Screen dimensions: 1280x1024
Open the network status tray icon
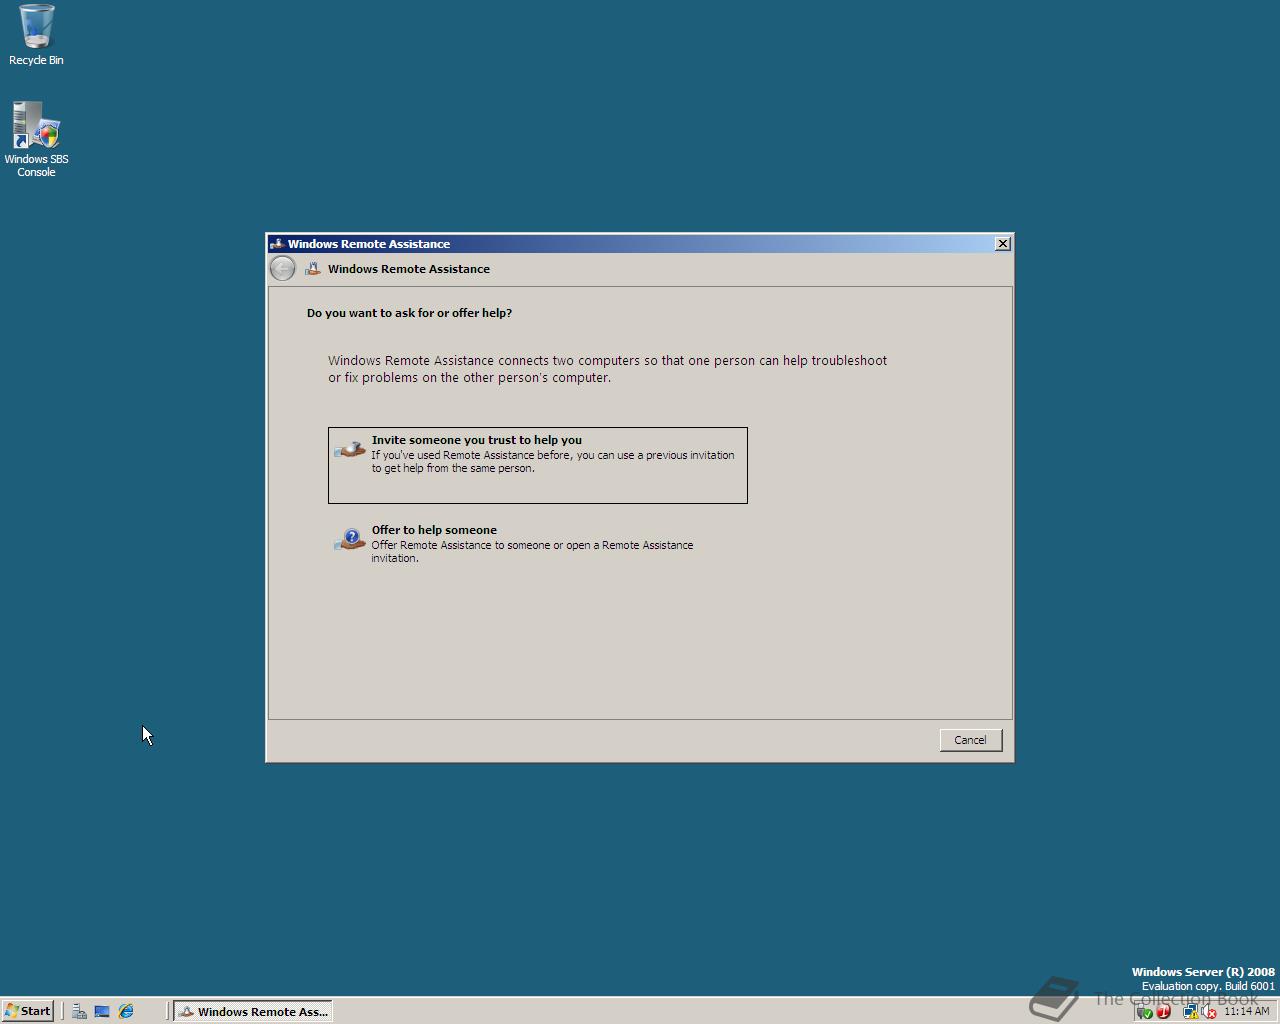pos(1191,1012)
